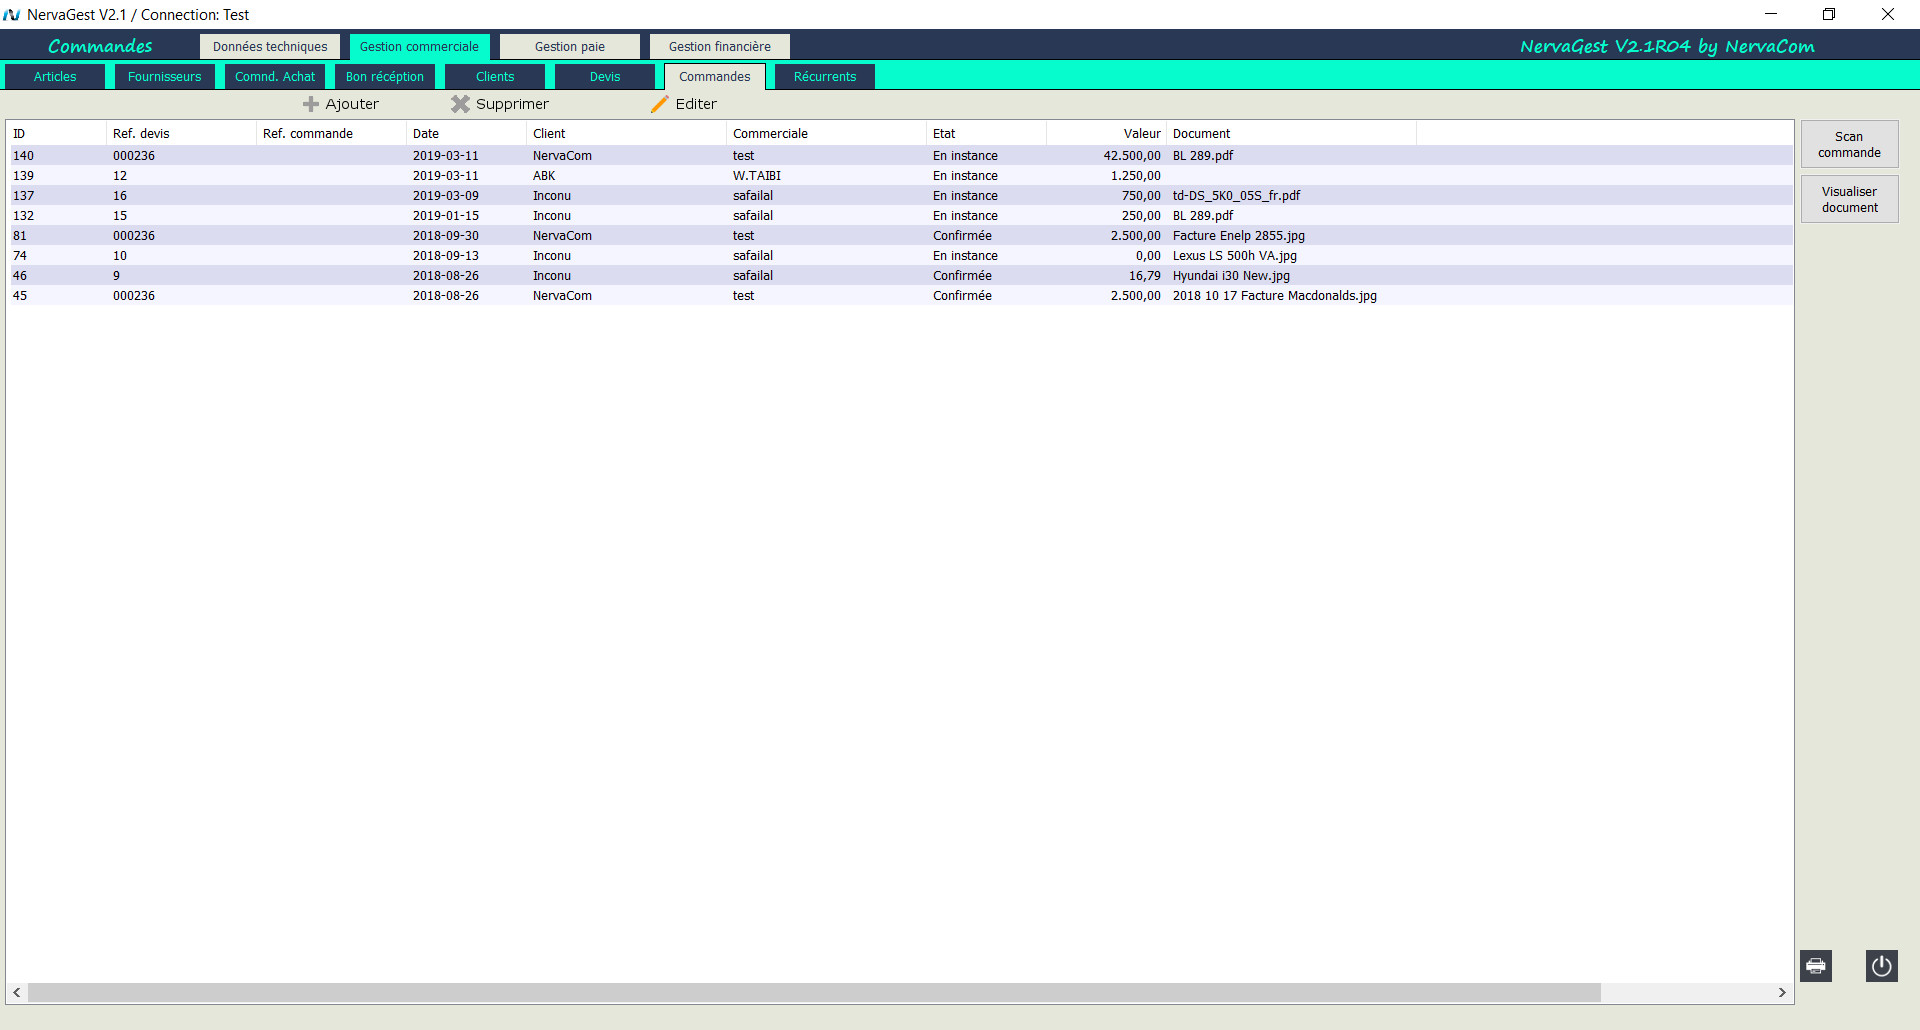Click the Scan commande button
The height and width of the screenshot is (1030, 1920).
tap(1849, 145)
